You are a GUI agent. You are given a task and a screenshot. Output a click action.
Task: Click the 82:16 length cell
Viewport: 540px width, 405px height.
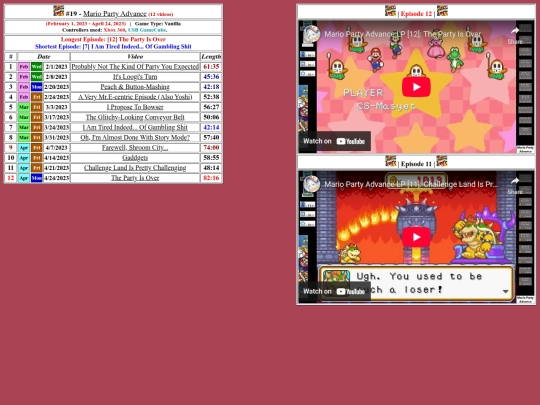pos(211,178)
